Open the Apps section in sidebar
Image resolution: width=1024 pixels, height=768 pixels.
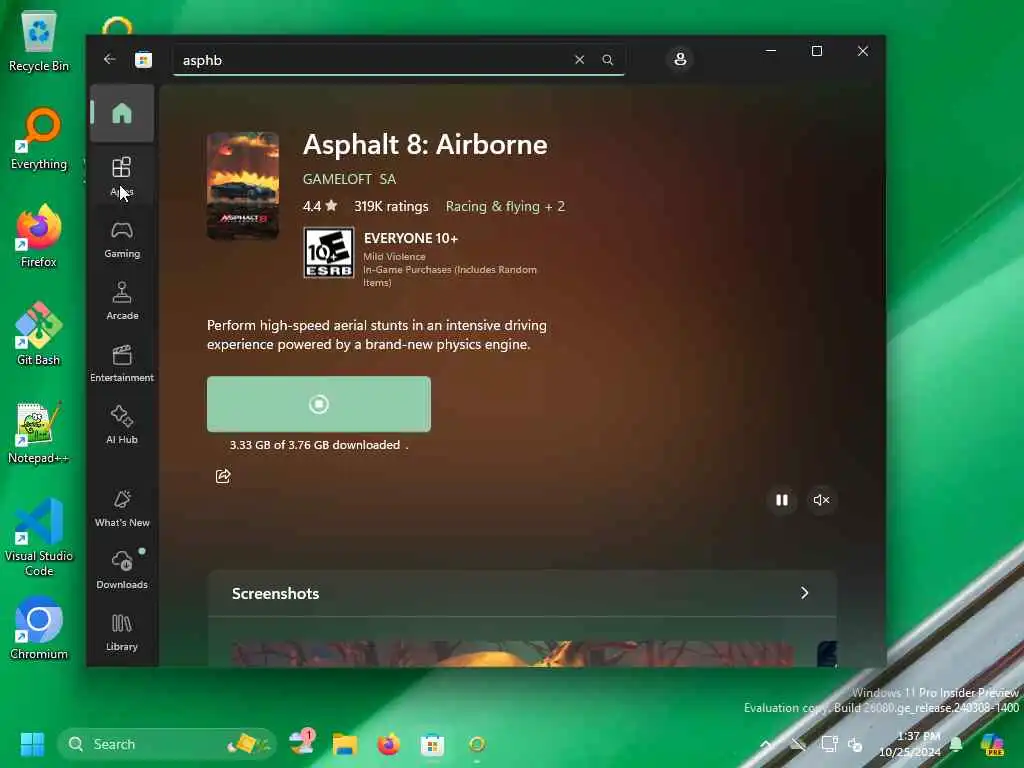pyautogui.click(x=122, y=176)
